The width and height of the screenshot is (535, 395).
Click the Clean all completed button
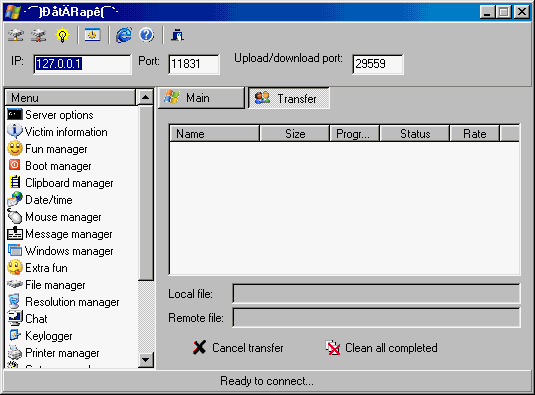tap(381, 348)
